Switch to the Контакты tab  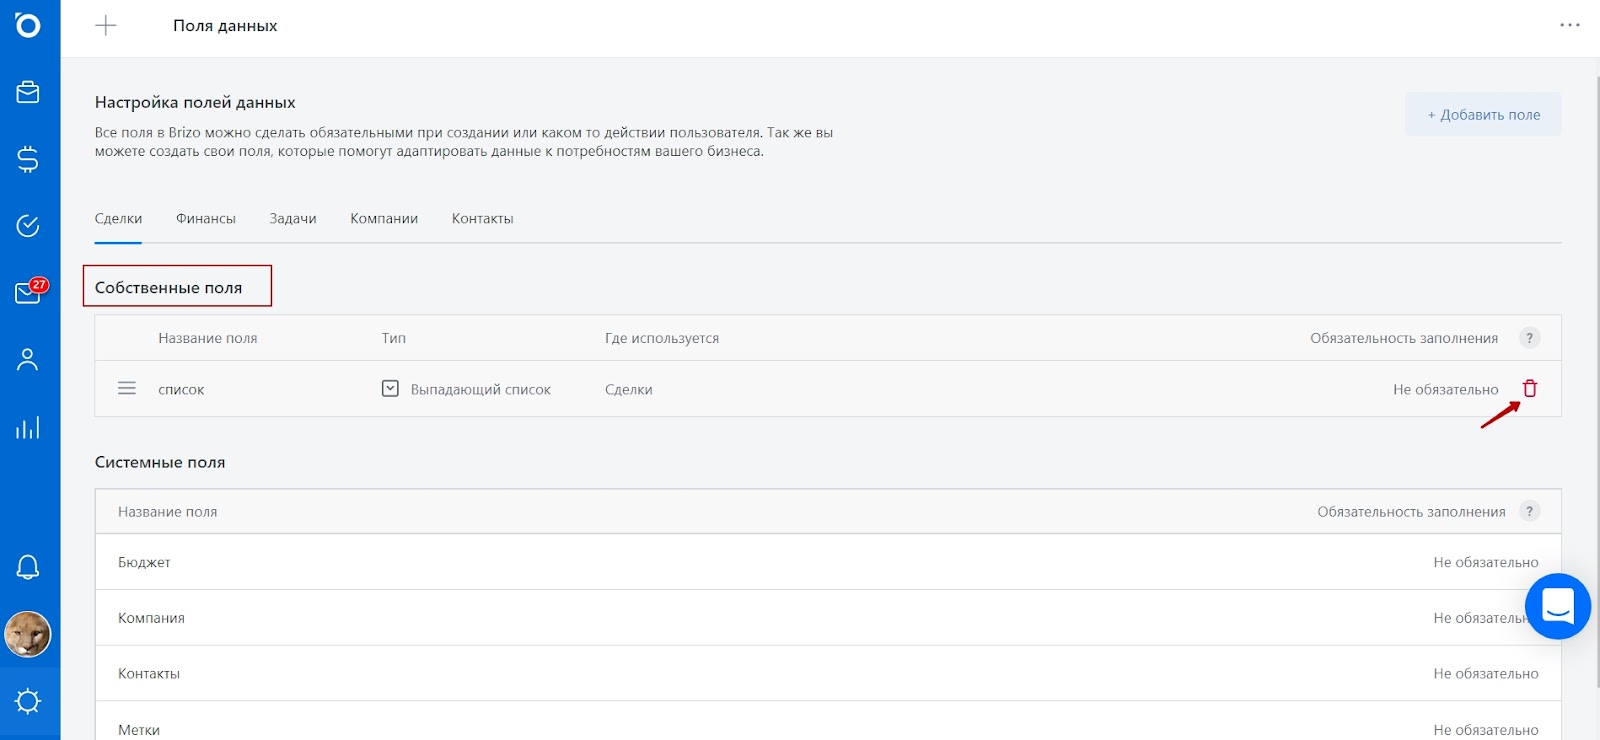click(x=483, y=218)
